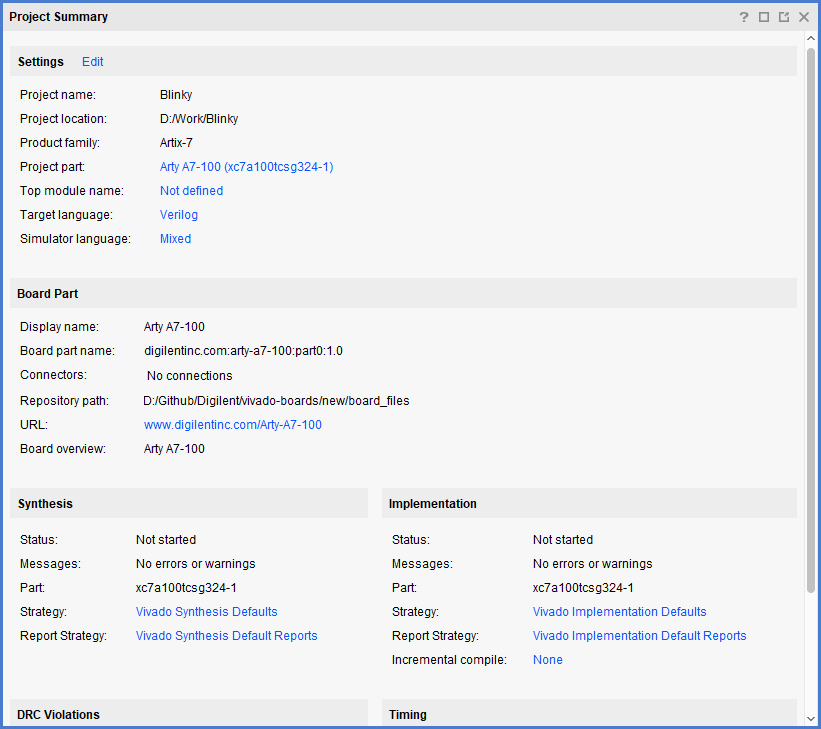Open Vivado Implementation Defaults strategy link
The height and width of the screenshot is (729, 821).
point(619,612)
